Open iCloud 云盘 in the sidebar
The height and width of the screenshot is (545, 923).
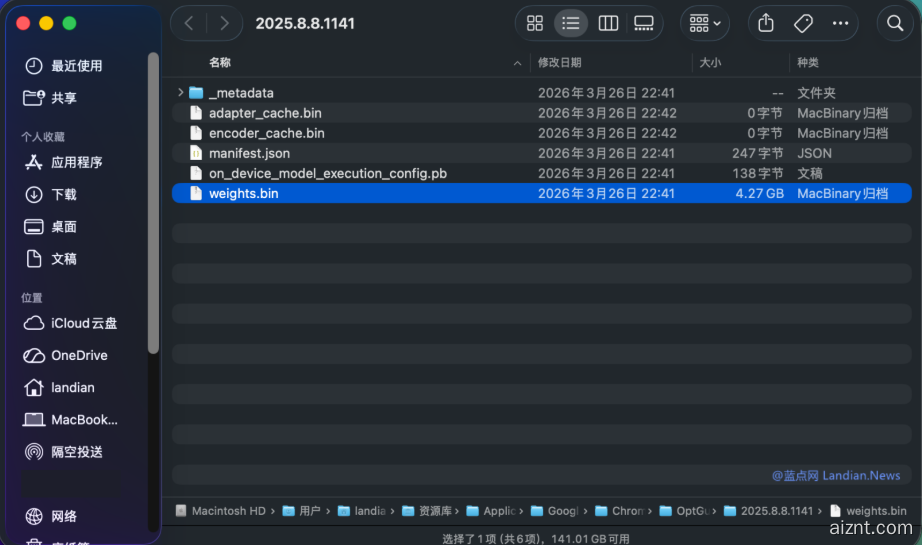pos(71,323)
